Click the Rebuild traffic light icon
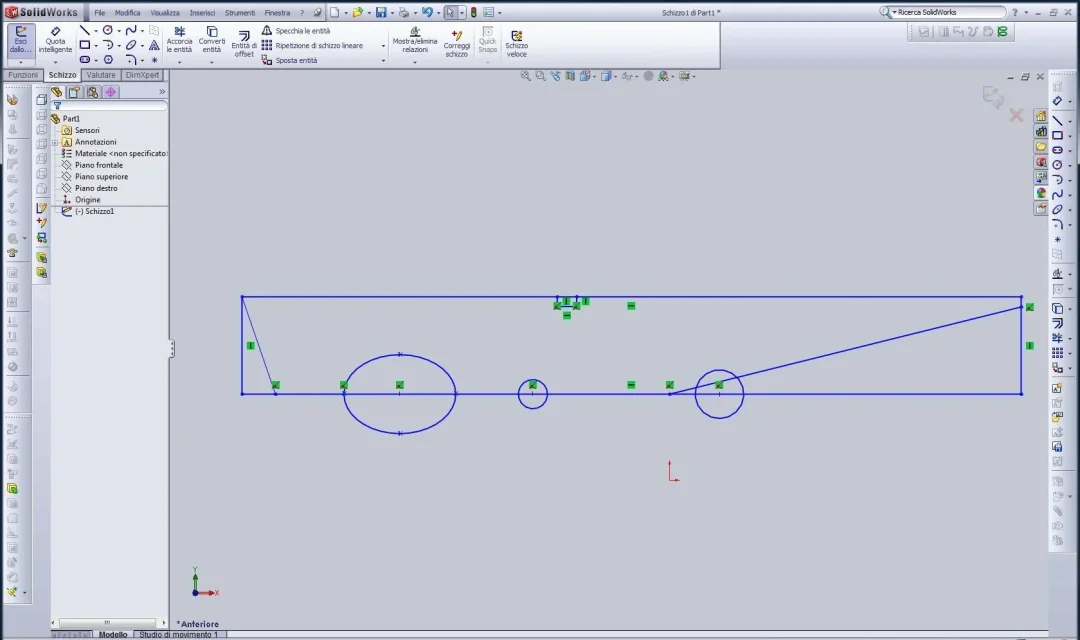Screen dimensions: 1080x640 point(474,12)
